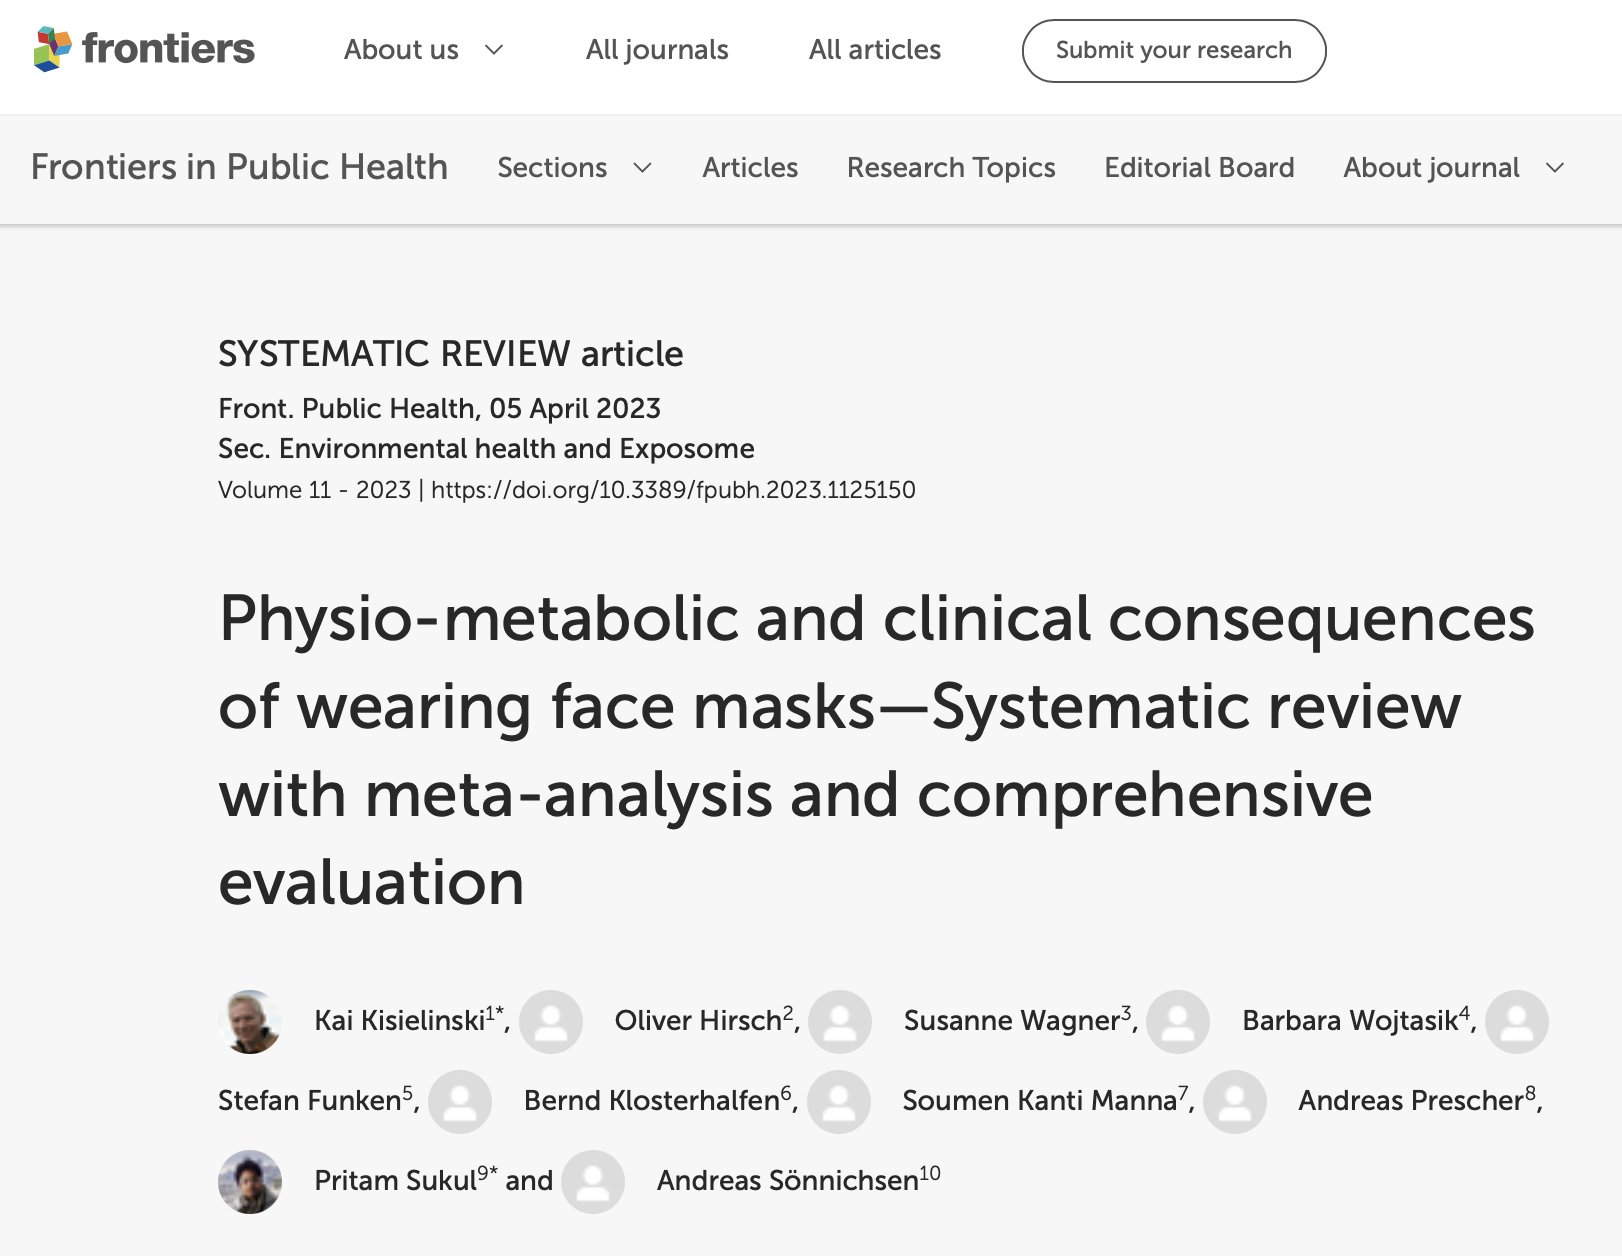This screenshot has height=1256, width=1622.
Task: Expand the Sections dropdown chevron
Action: (x=643, y=168)
